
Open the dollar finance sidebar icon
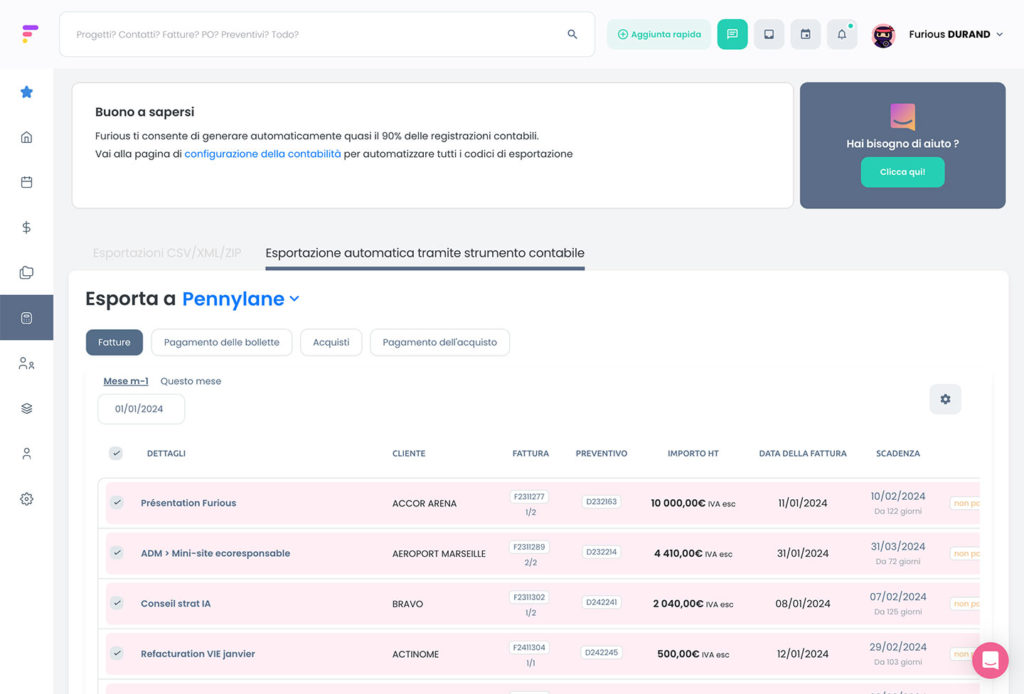pos(27,227)
